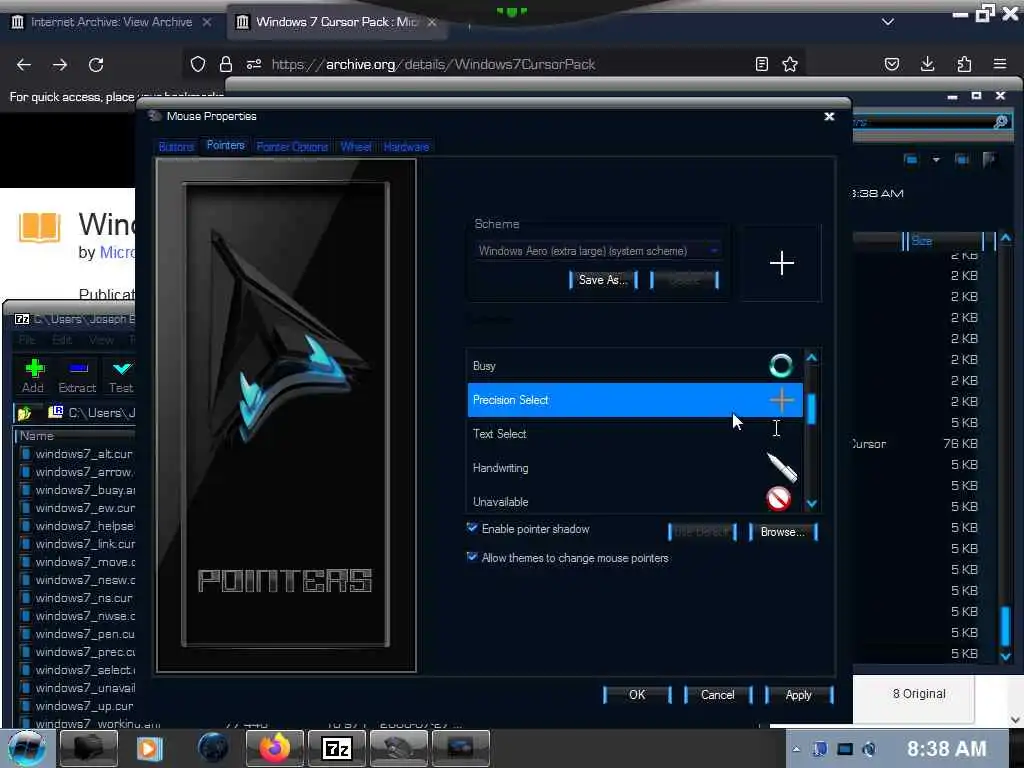Click the pointer list scrollbar thumb
Image resolution: width=1024 pixels, height=768 pixels.
[x=812, y=409]
